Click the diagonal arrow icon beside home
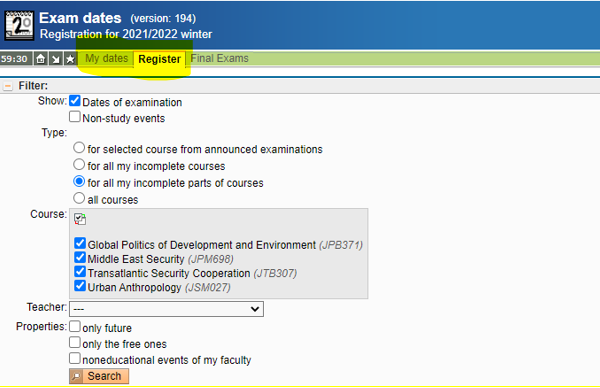This screenshot has width=600, height=388. click(56, 59)
